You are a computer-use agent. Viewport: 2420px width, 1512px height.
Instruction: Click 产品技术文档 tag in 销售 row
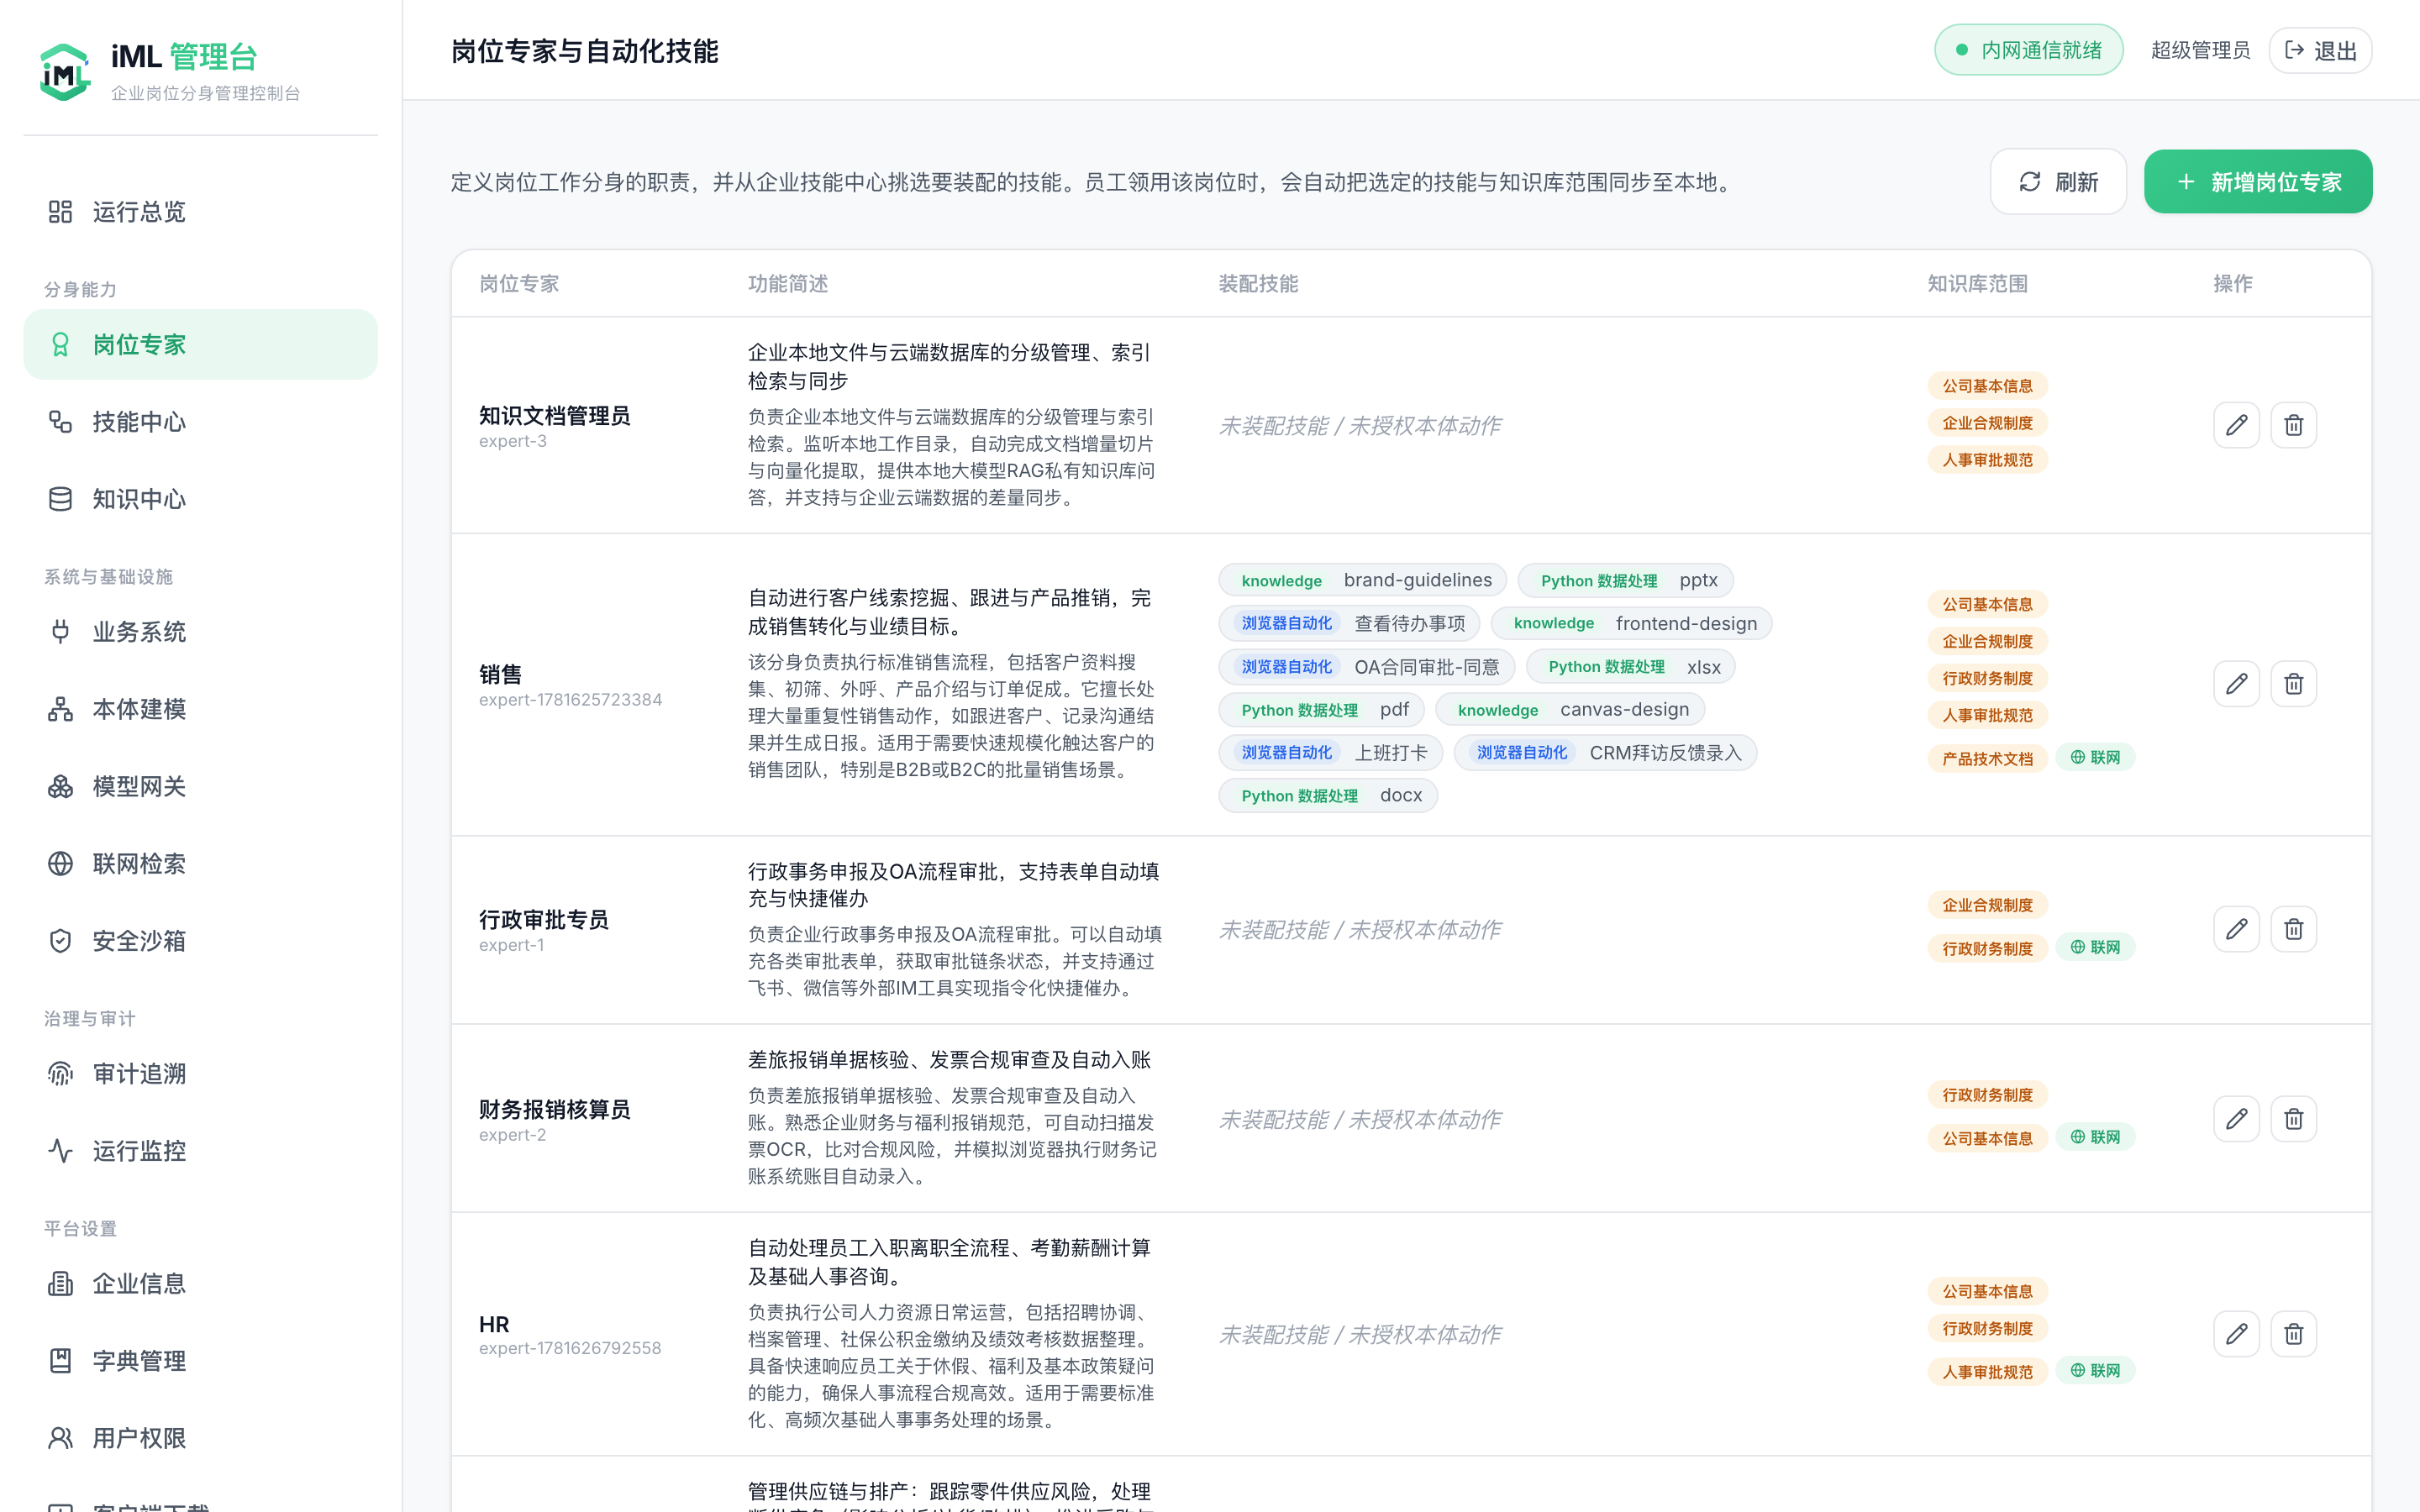coord(1987,759)
